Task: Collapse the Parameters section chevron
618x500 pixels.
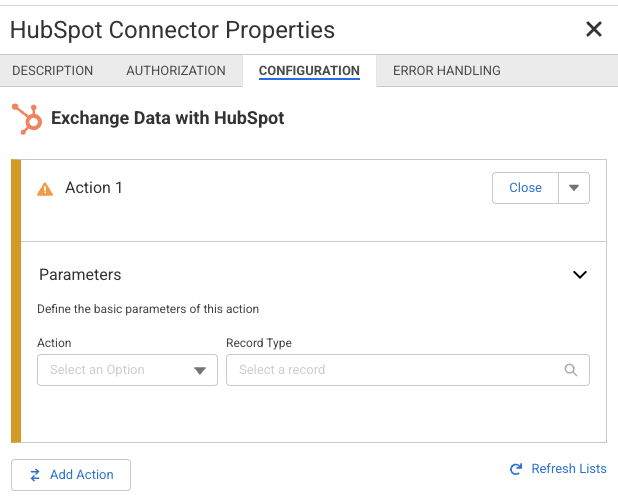Action: (579, 275)
